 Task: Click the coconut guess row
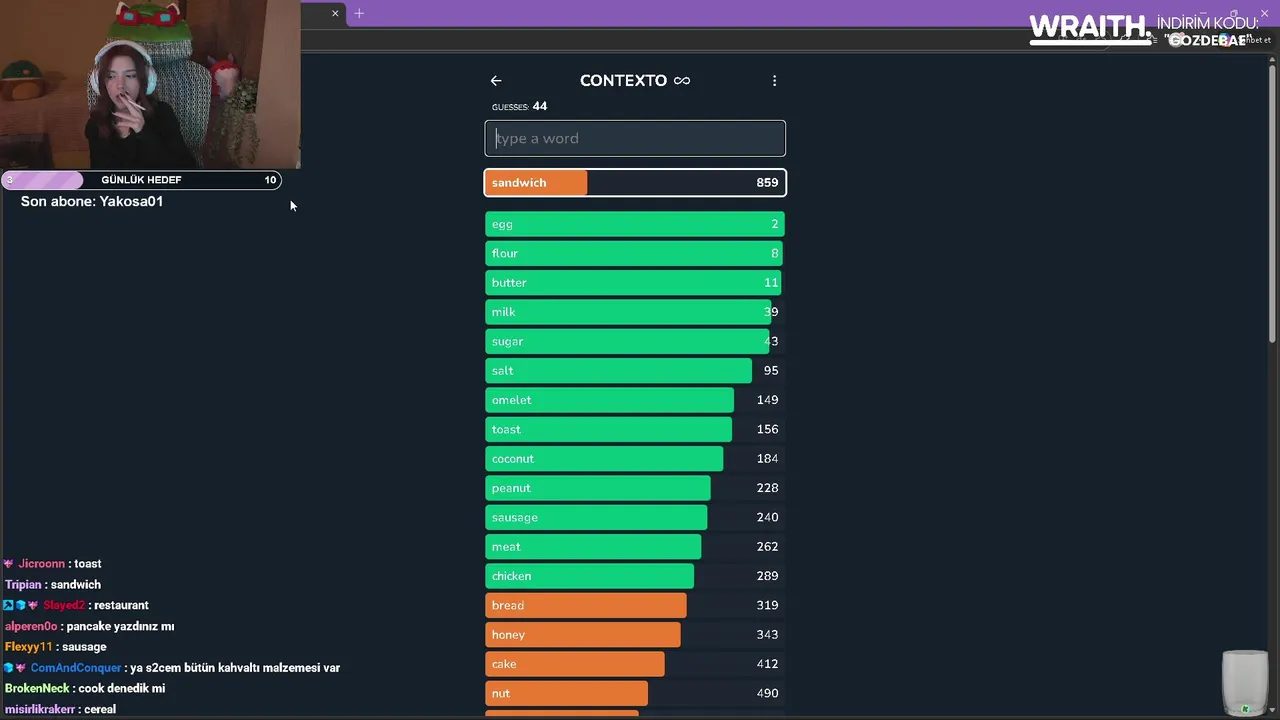tap(635, 459)
